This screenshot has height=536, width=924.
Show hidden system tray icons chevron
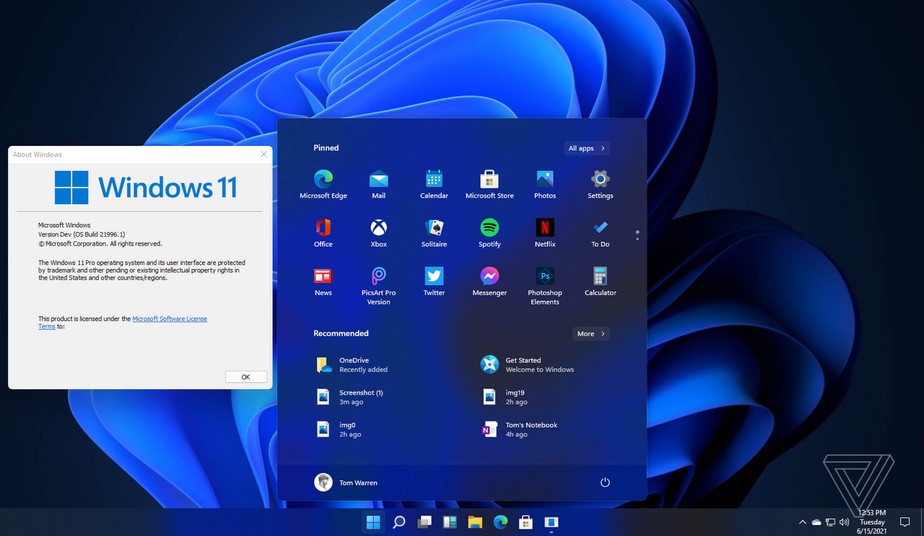coord(802,522)
